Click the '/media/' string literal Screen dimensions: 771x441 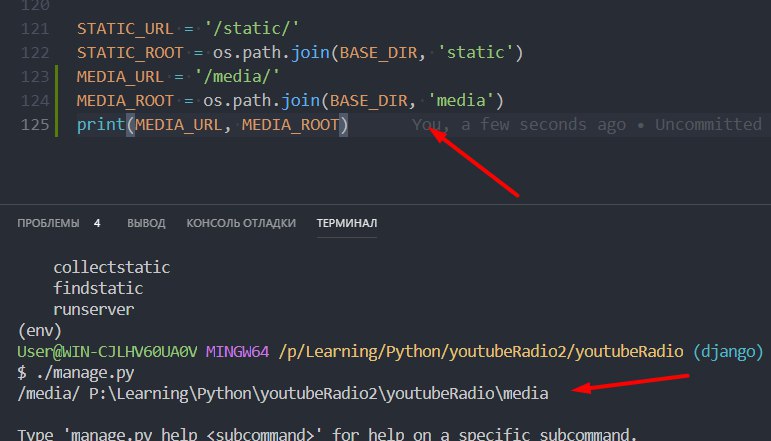coord(237,77)
